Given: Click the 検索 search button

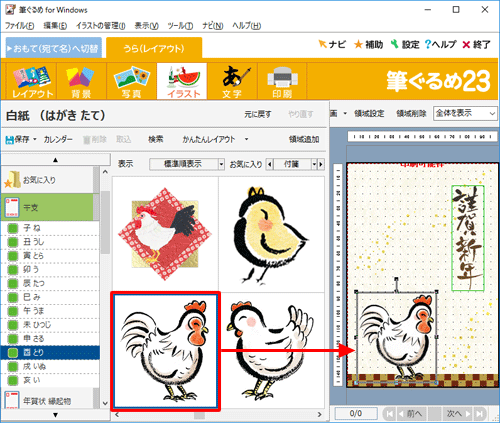Looking at the screenshot, I should tap(156, 139).
